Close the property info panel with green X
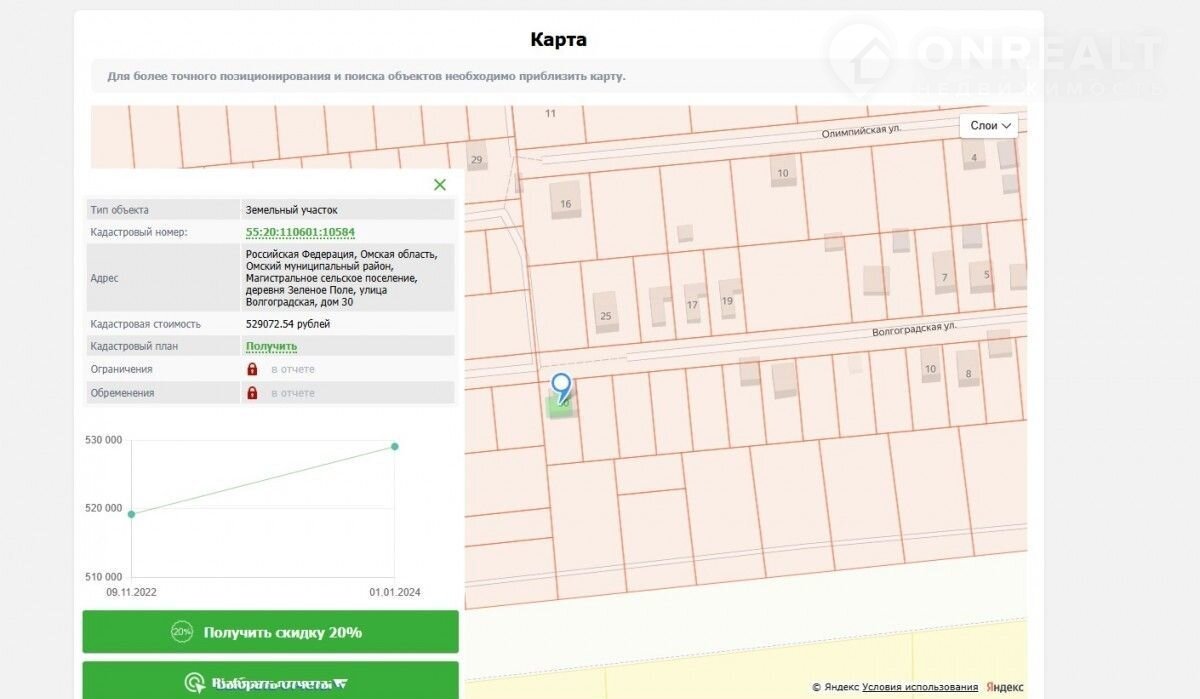 [x=440, y=185]
